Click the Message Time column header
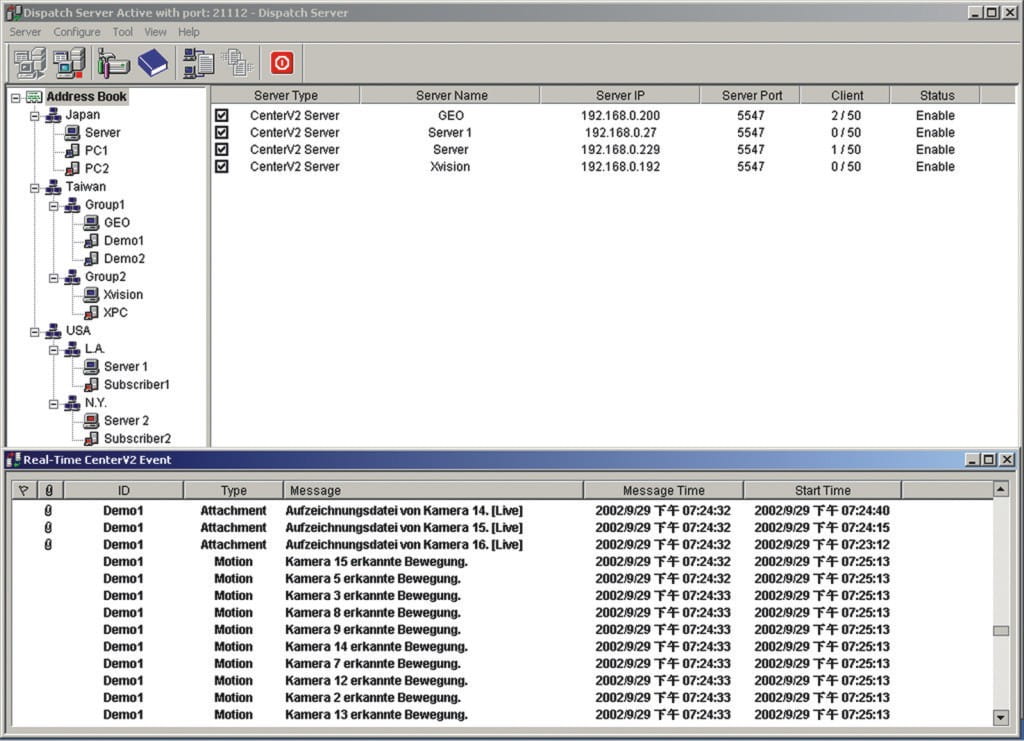Screen dimensions: 1024x741 point(663,490)
